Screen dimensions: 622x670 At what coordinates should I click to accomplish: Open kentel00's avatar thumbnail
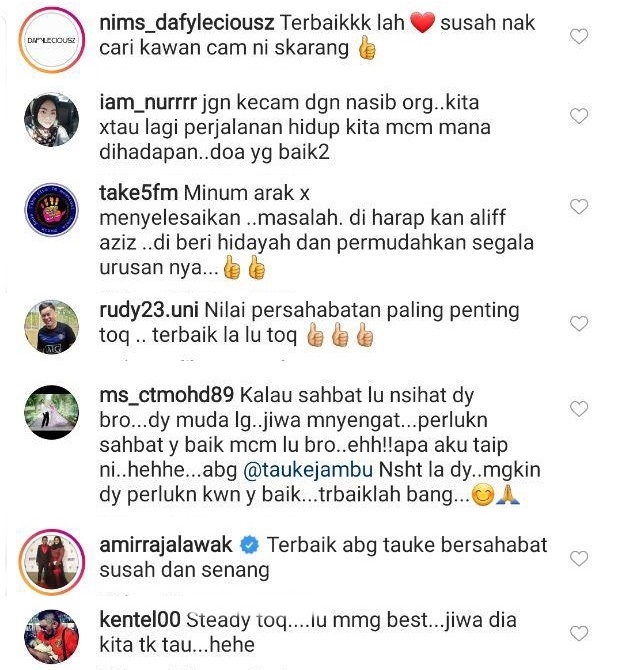[x=52, y=637]
